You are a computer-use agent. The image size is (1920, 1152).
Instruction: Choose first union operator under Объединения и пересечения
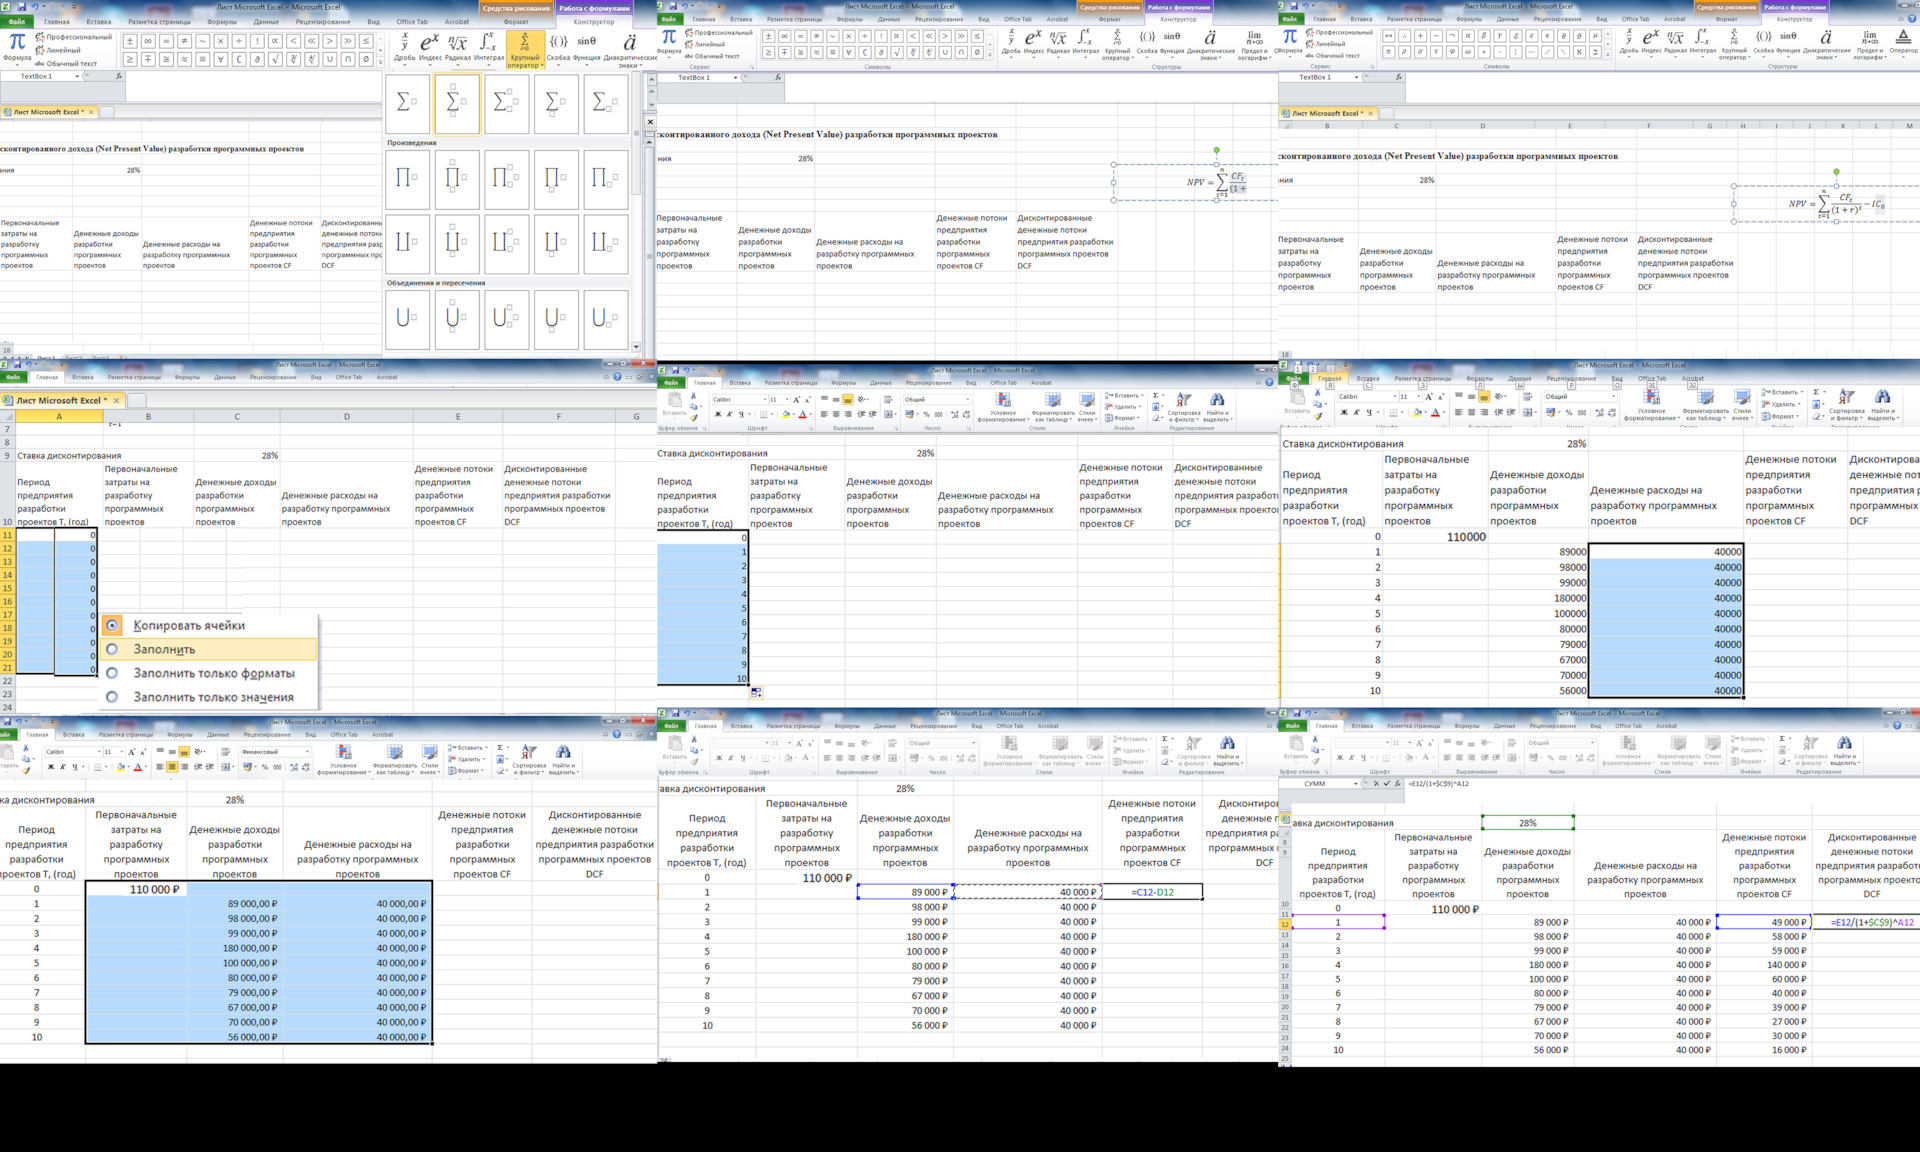407,319
